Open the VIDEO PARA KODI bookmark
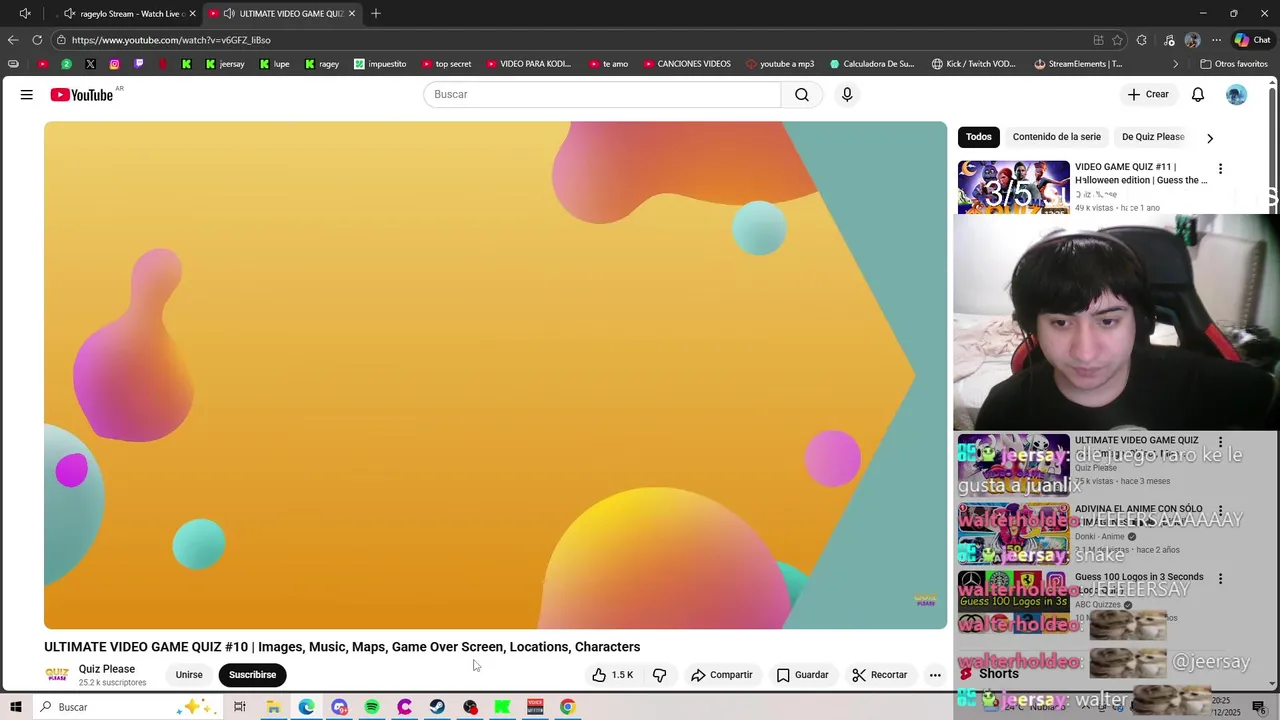Viewport: 1280px width, 720px height. (x=528, y=64)
